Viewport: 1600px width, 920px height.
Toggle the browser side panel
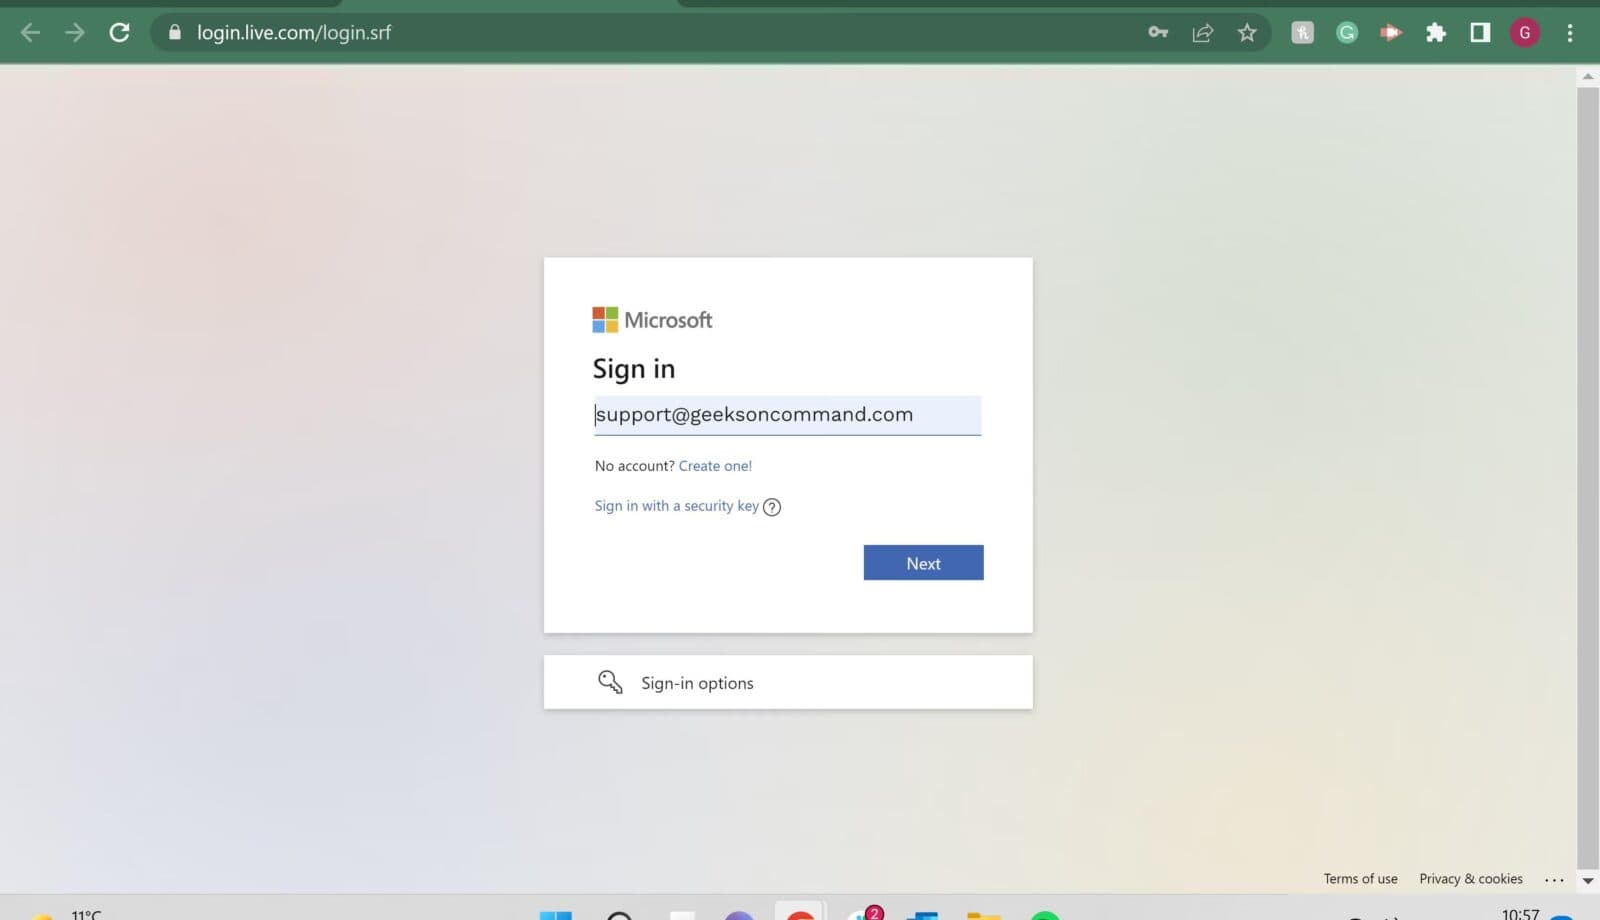[1480, 33]
